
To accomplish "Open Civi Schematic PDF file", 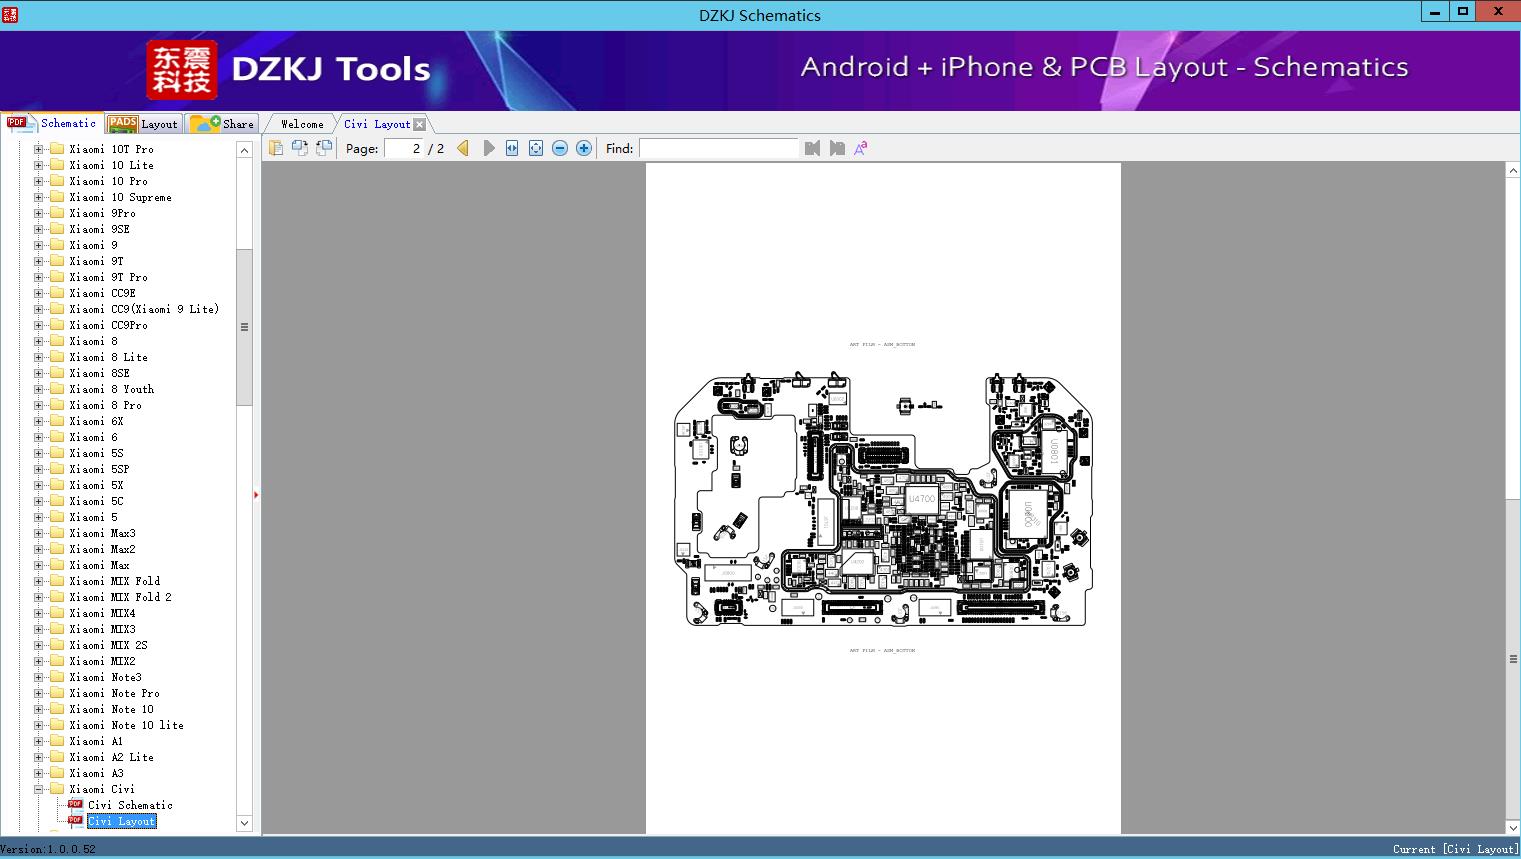I will tap(130, 805).
